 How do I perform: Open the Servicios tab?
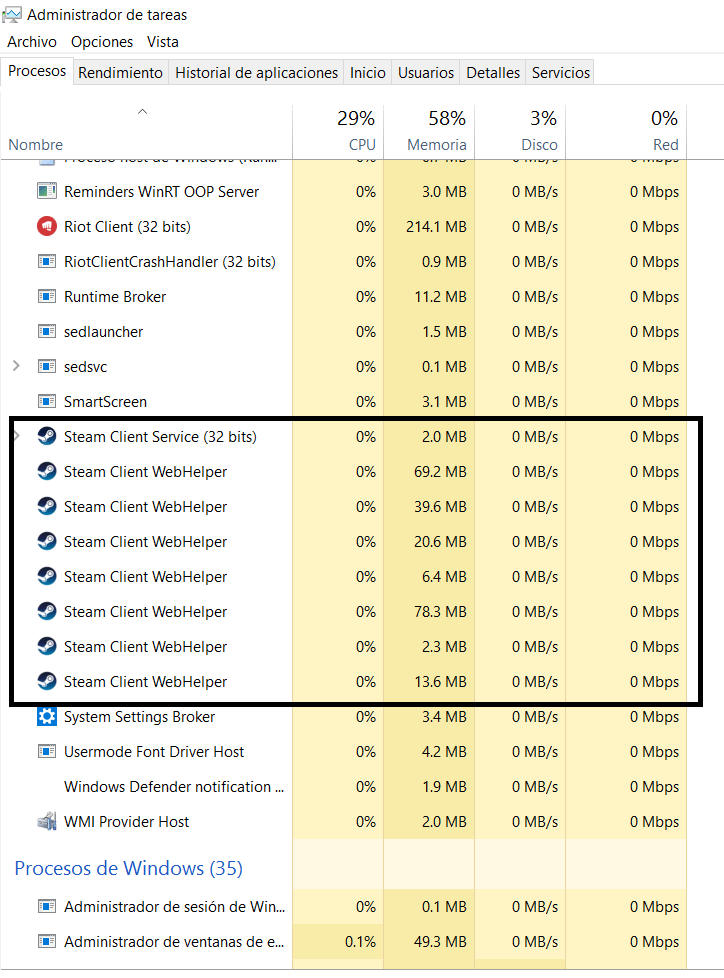coord(561,72)
